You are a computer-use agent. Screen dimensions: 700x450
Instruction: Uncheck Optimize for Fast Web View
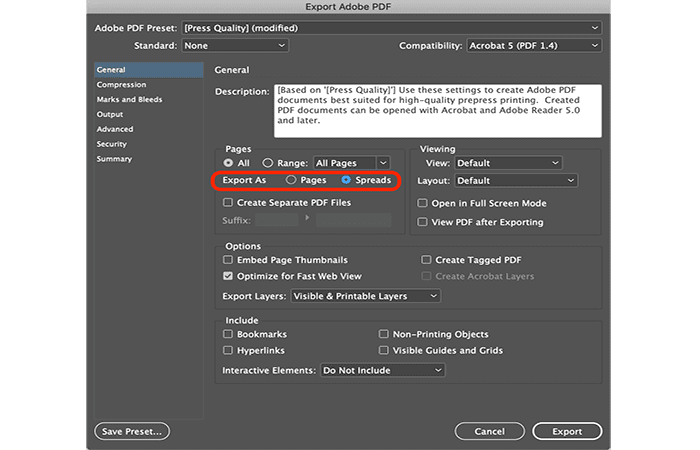click(x=228, y=276)
